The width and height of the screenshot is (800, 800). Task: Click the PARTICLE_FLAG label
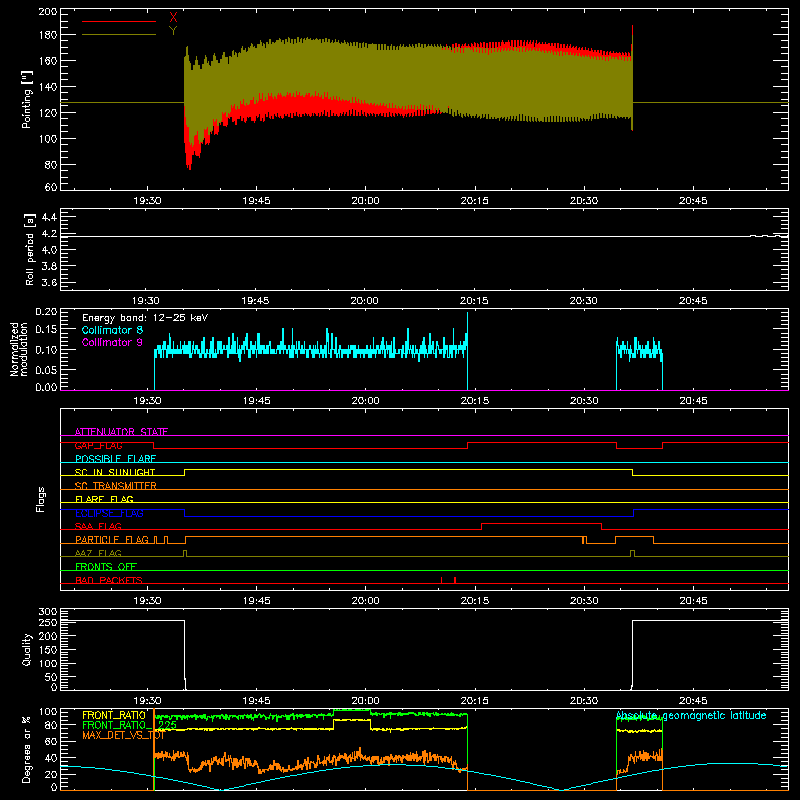[112, 539]
